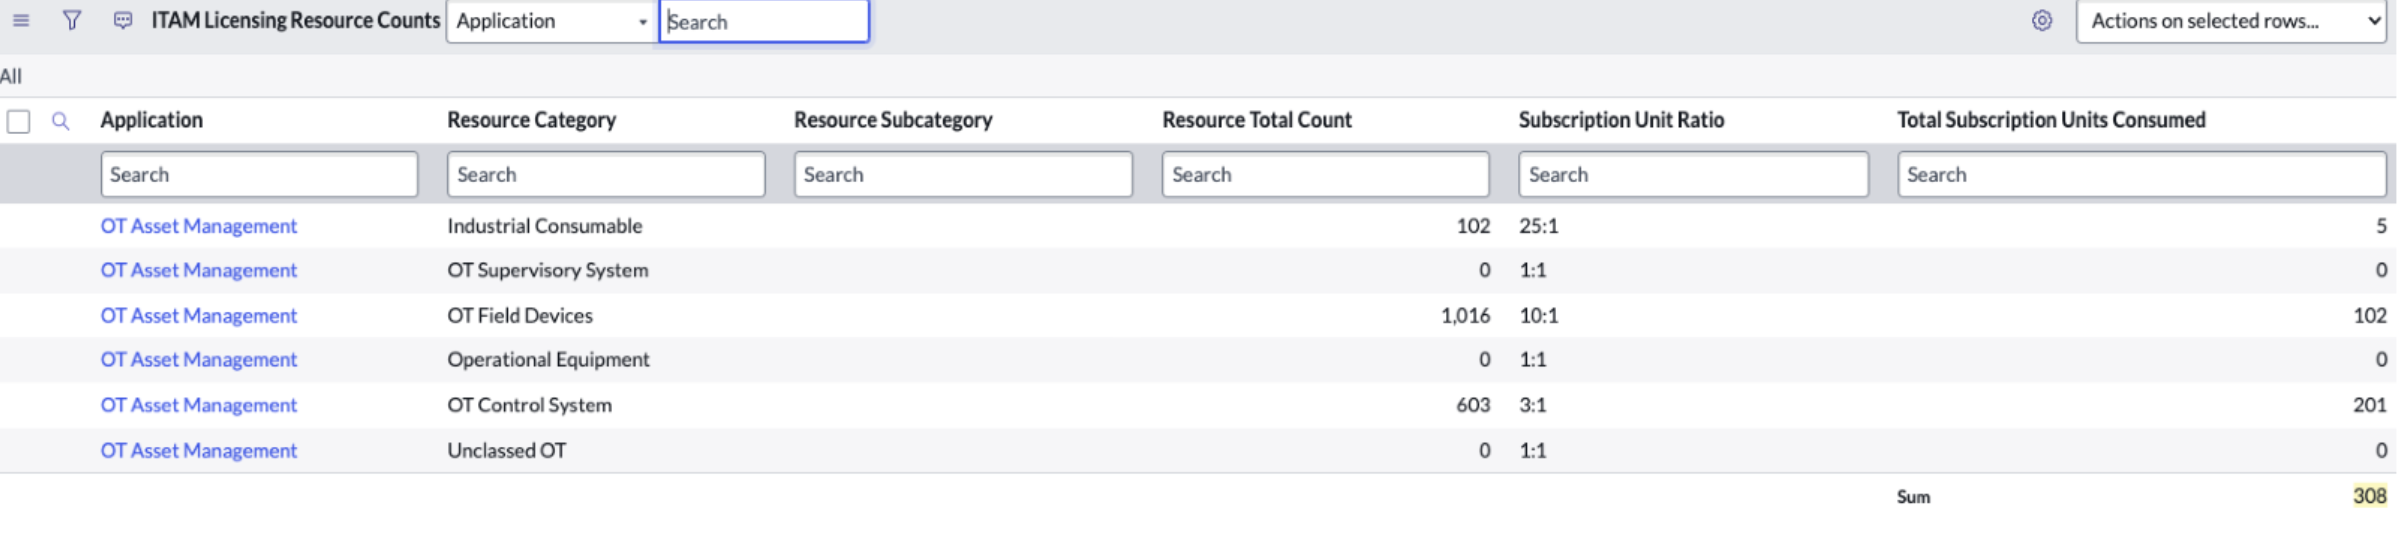This screenshot has height=534, width=2404.
Task: Select the Industrial Consumable category cell
Action: (x=545, y=226)
